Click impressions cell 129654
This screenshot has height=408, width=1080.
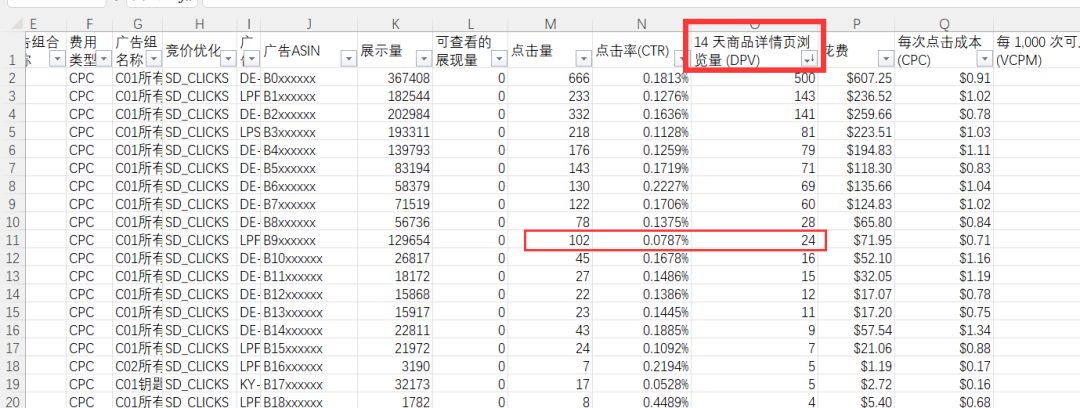(395, 241)
